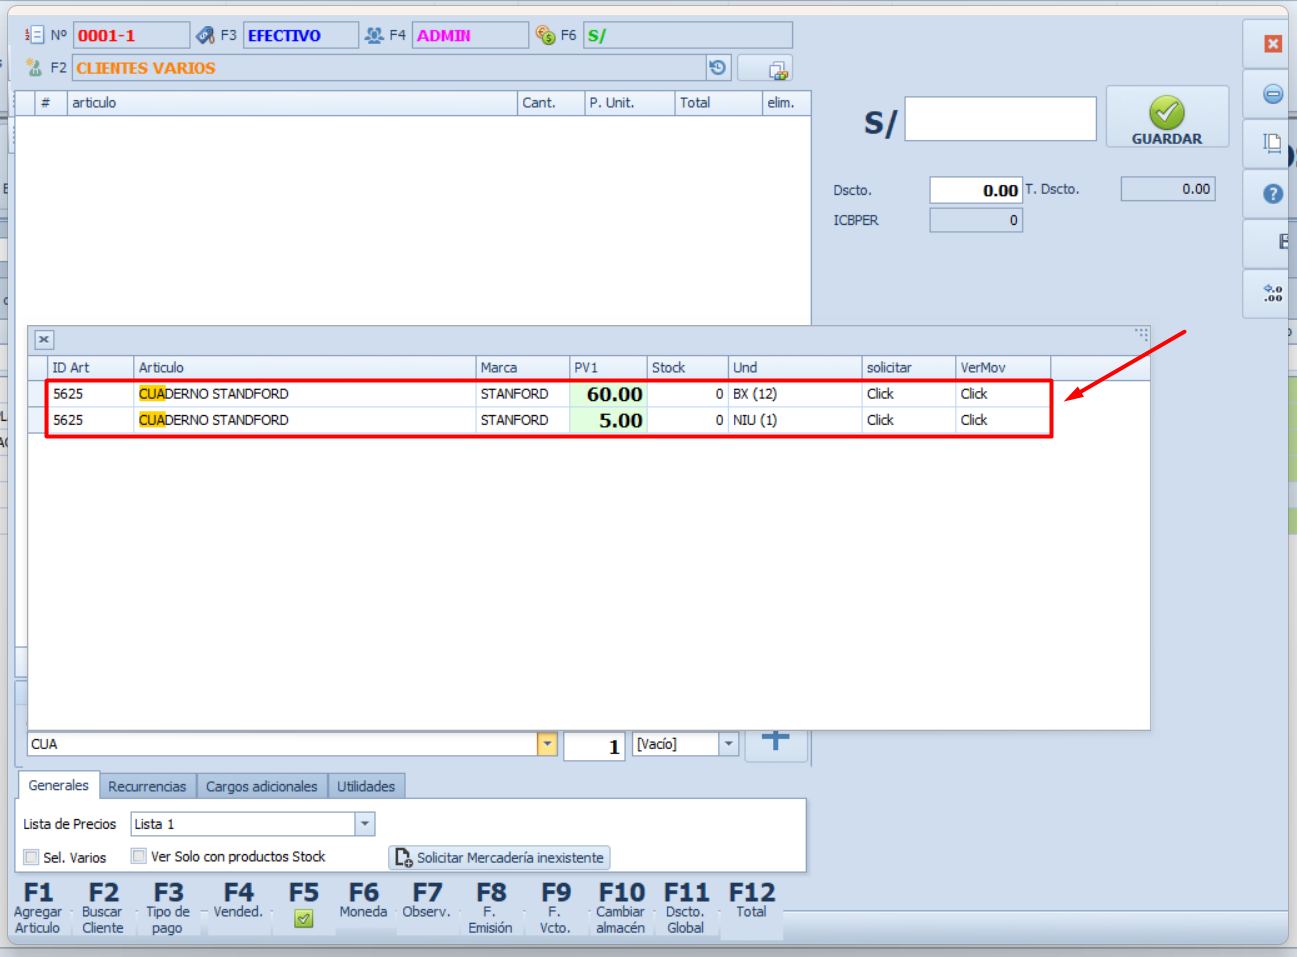Click F9 F. Vcto. shortcut
The height and width of the screenshot is (957, 1297).
[555, 907]
